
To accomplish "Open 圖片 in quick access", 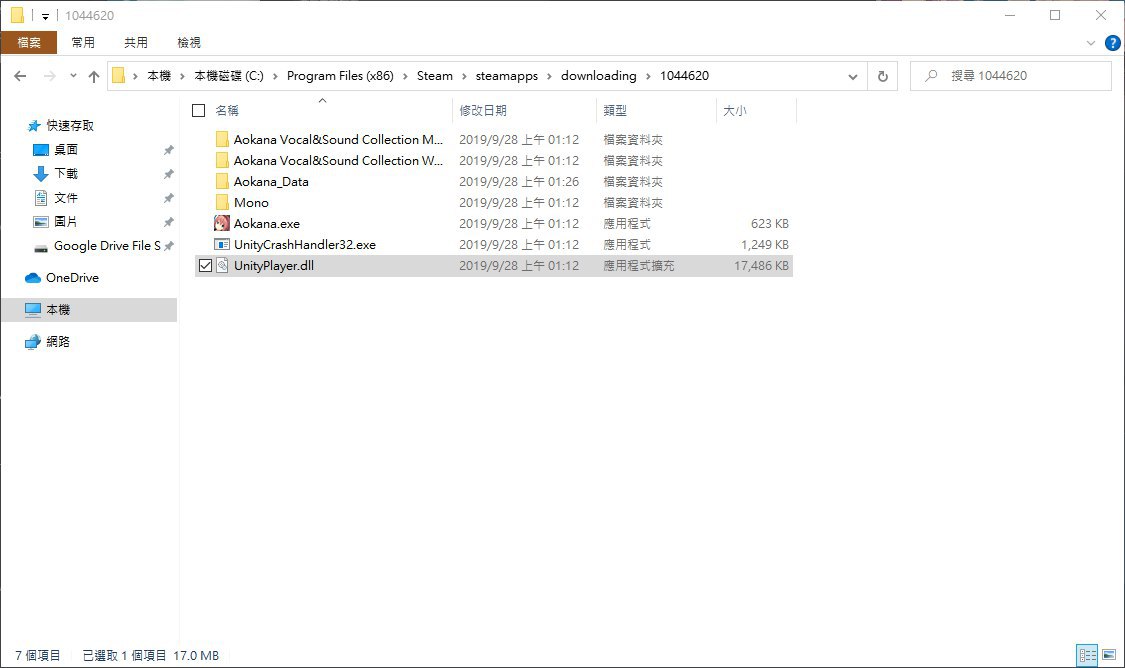I will pyautogui.click(x=66, y=222).
